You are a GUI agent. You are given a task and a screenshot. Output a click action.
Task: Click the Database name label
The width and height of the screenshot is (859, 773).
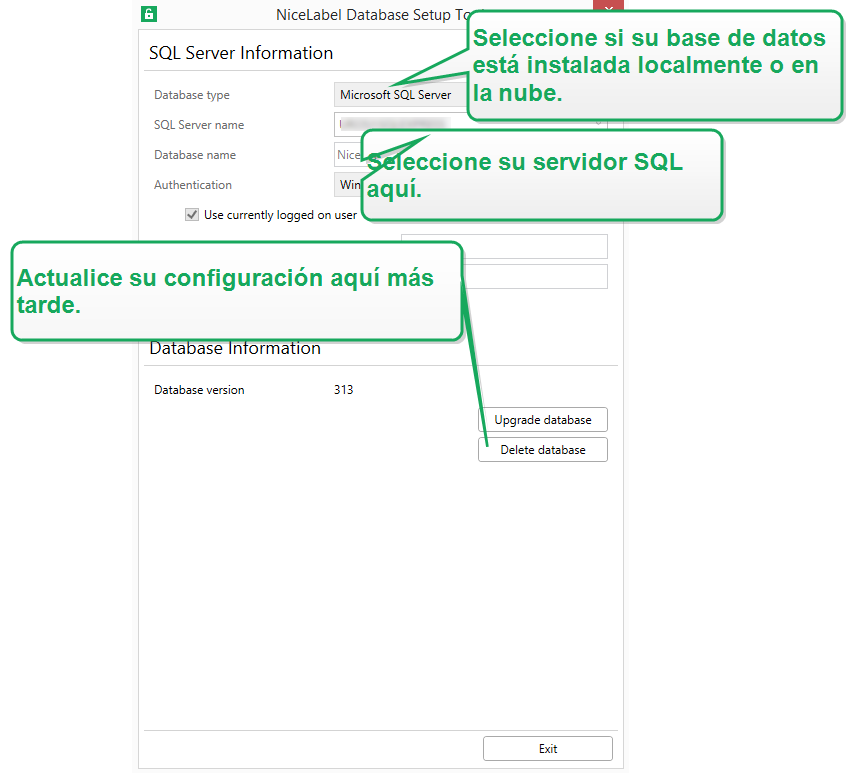(x=195, y=155)
